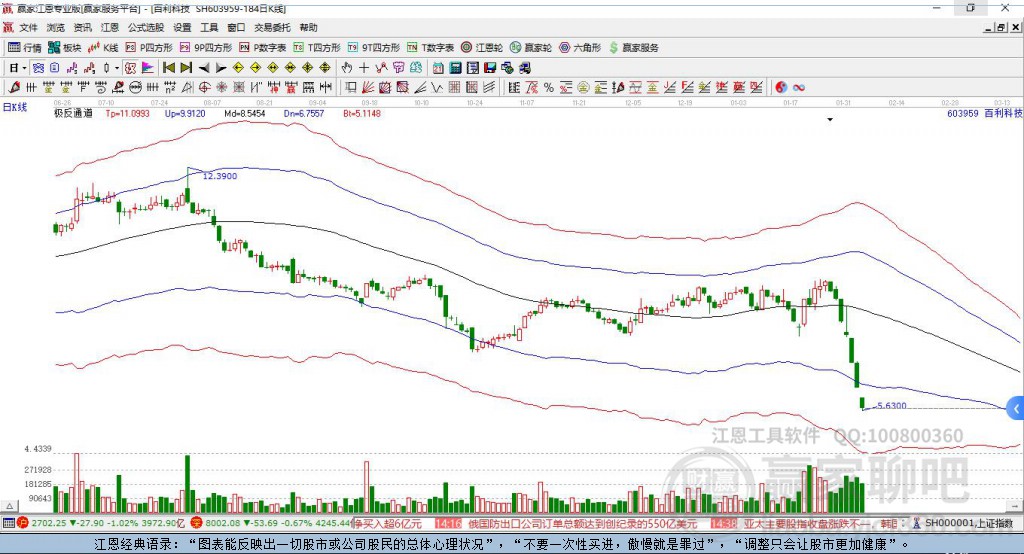The height and width of the screenshot is (554, 1024).
Task: Open the 工具 menu
Action: (x=209, y=27)
